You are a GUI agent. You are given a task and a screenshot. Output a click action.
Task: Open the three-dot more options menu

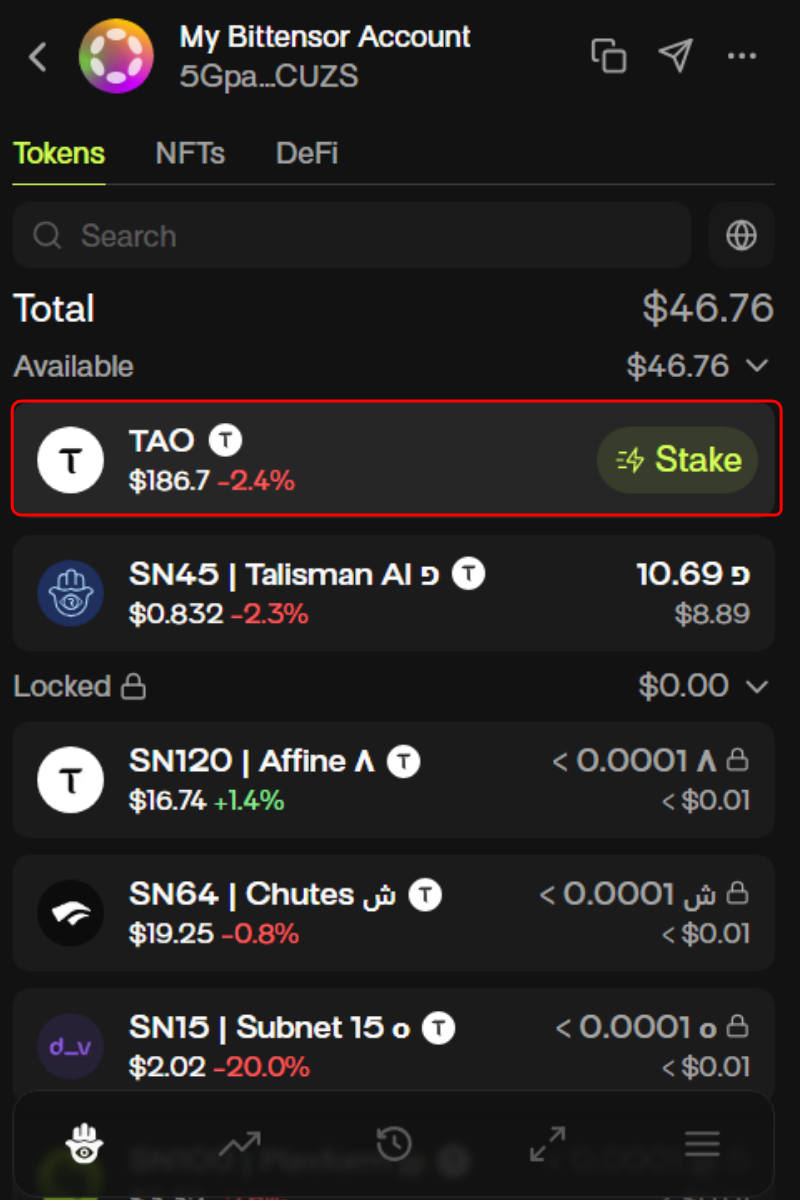click(x=742, y=56)
